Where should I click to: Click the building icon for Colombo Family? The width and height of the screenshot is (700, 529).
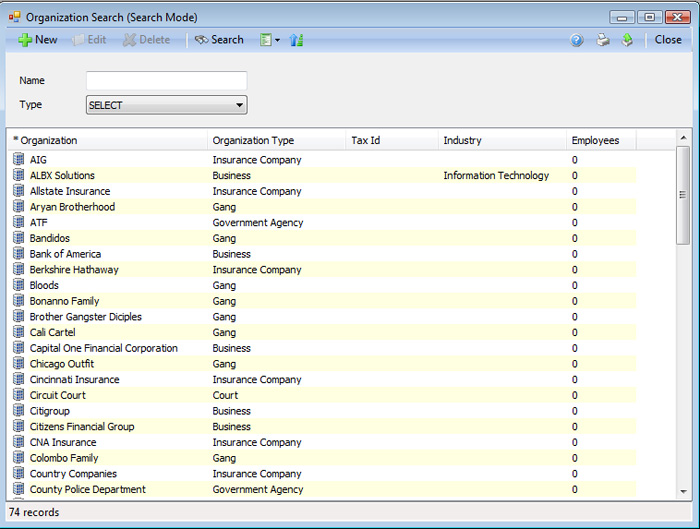click(18, 458)
